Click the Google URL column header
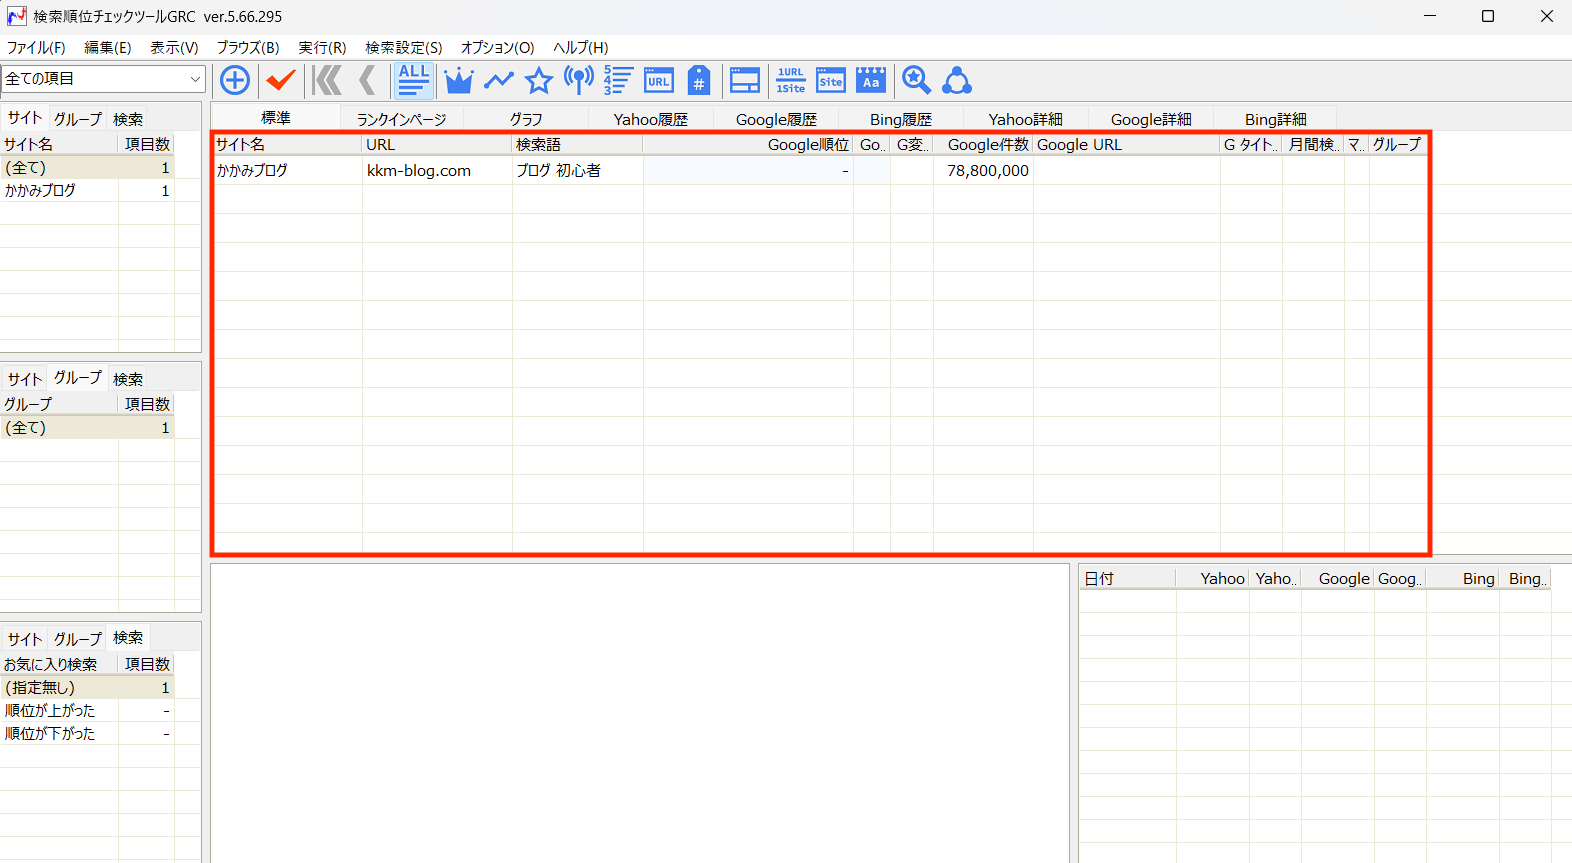Image resolution: width=1572 pixels, height=863 pixels. coord(1126,144)
